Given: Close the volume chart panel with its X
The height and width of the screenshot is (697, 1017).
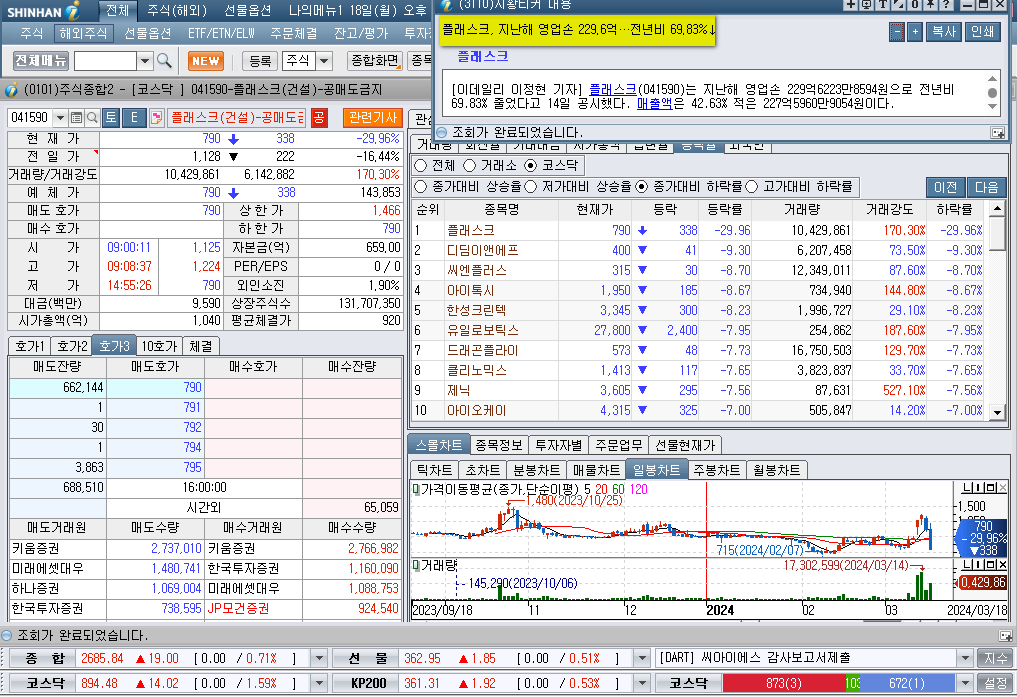Looking at the screenshot, I should click(x=1002, y=565).
